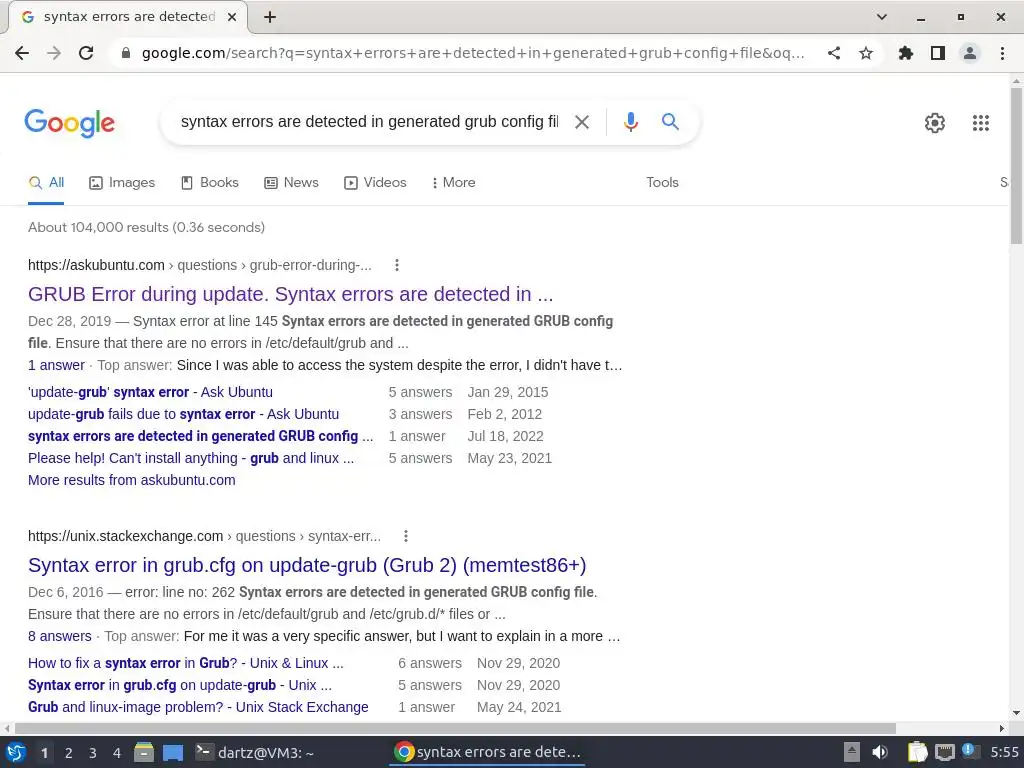Viewport: 1024px width, 768px height.
Task: Switch to the Videos tab
Action: (376, 183)
